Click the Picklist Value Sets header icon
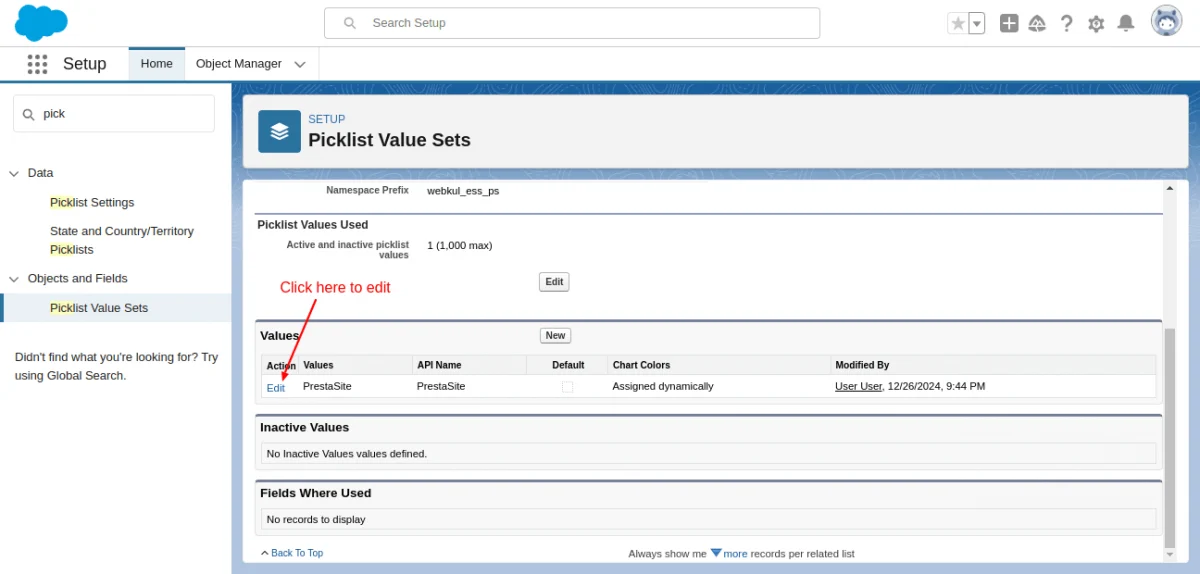This screenshot has width=1200, height=574. [x=279, y=131]
